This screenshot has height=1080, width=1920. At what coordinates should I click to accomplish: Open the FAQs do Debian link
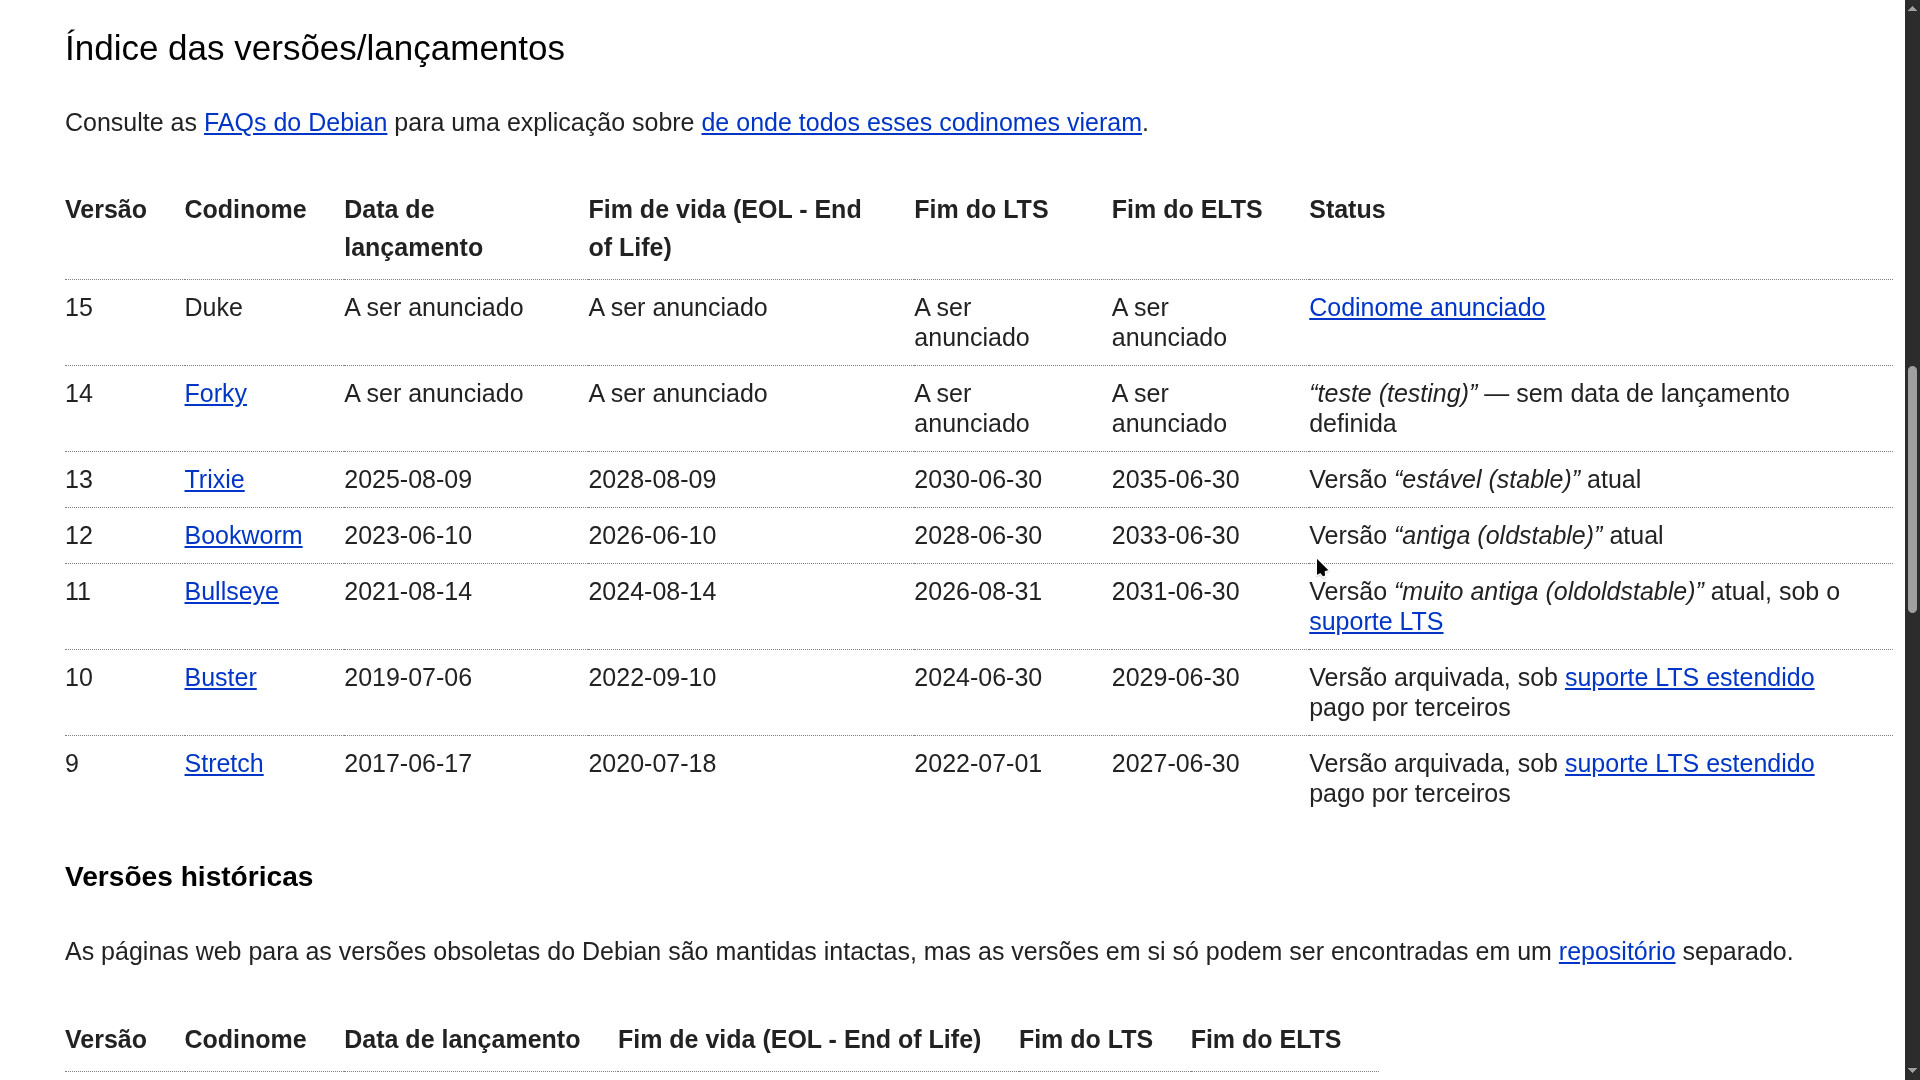coord(295,122)
